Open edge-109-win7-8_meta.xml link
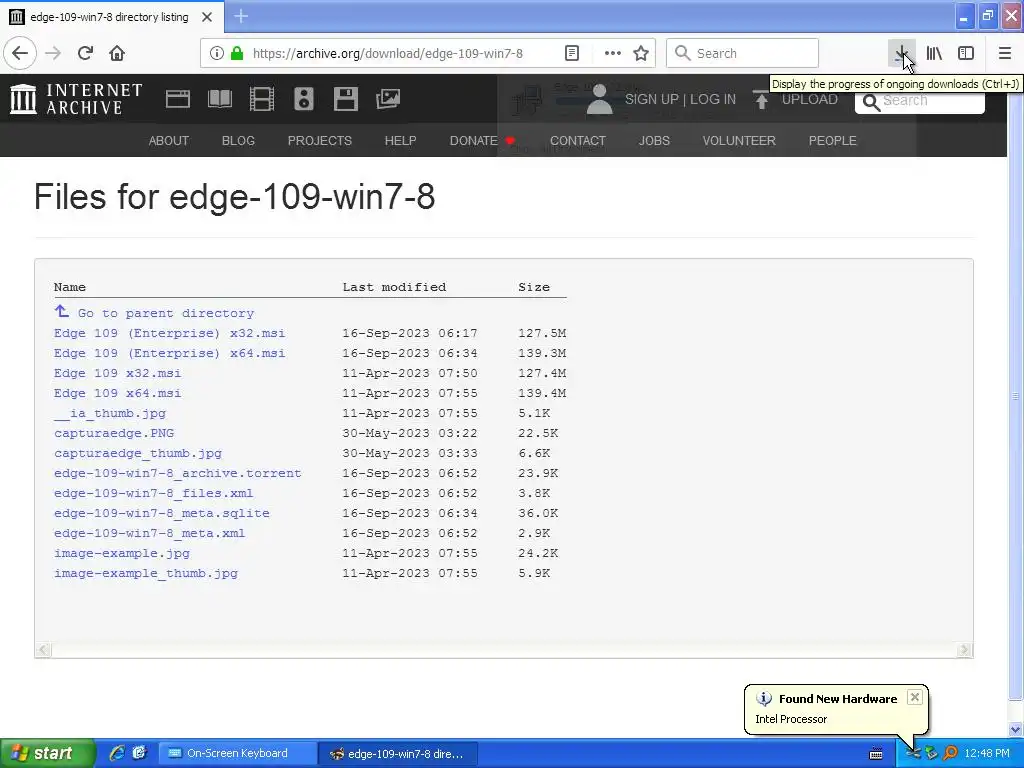 tap(150, 533)
